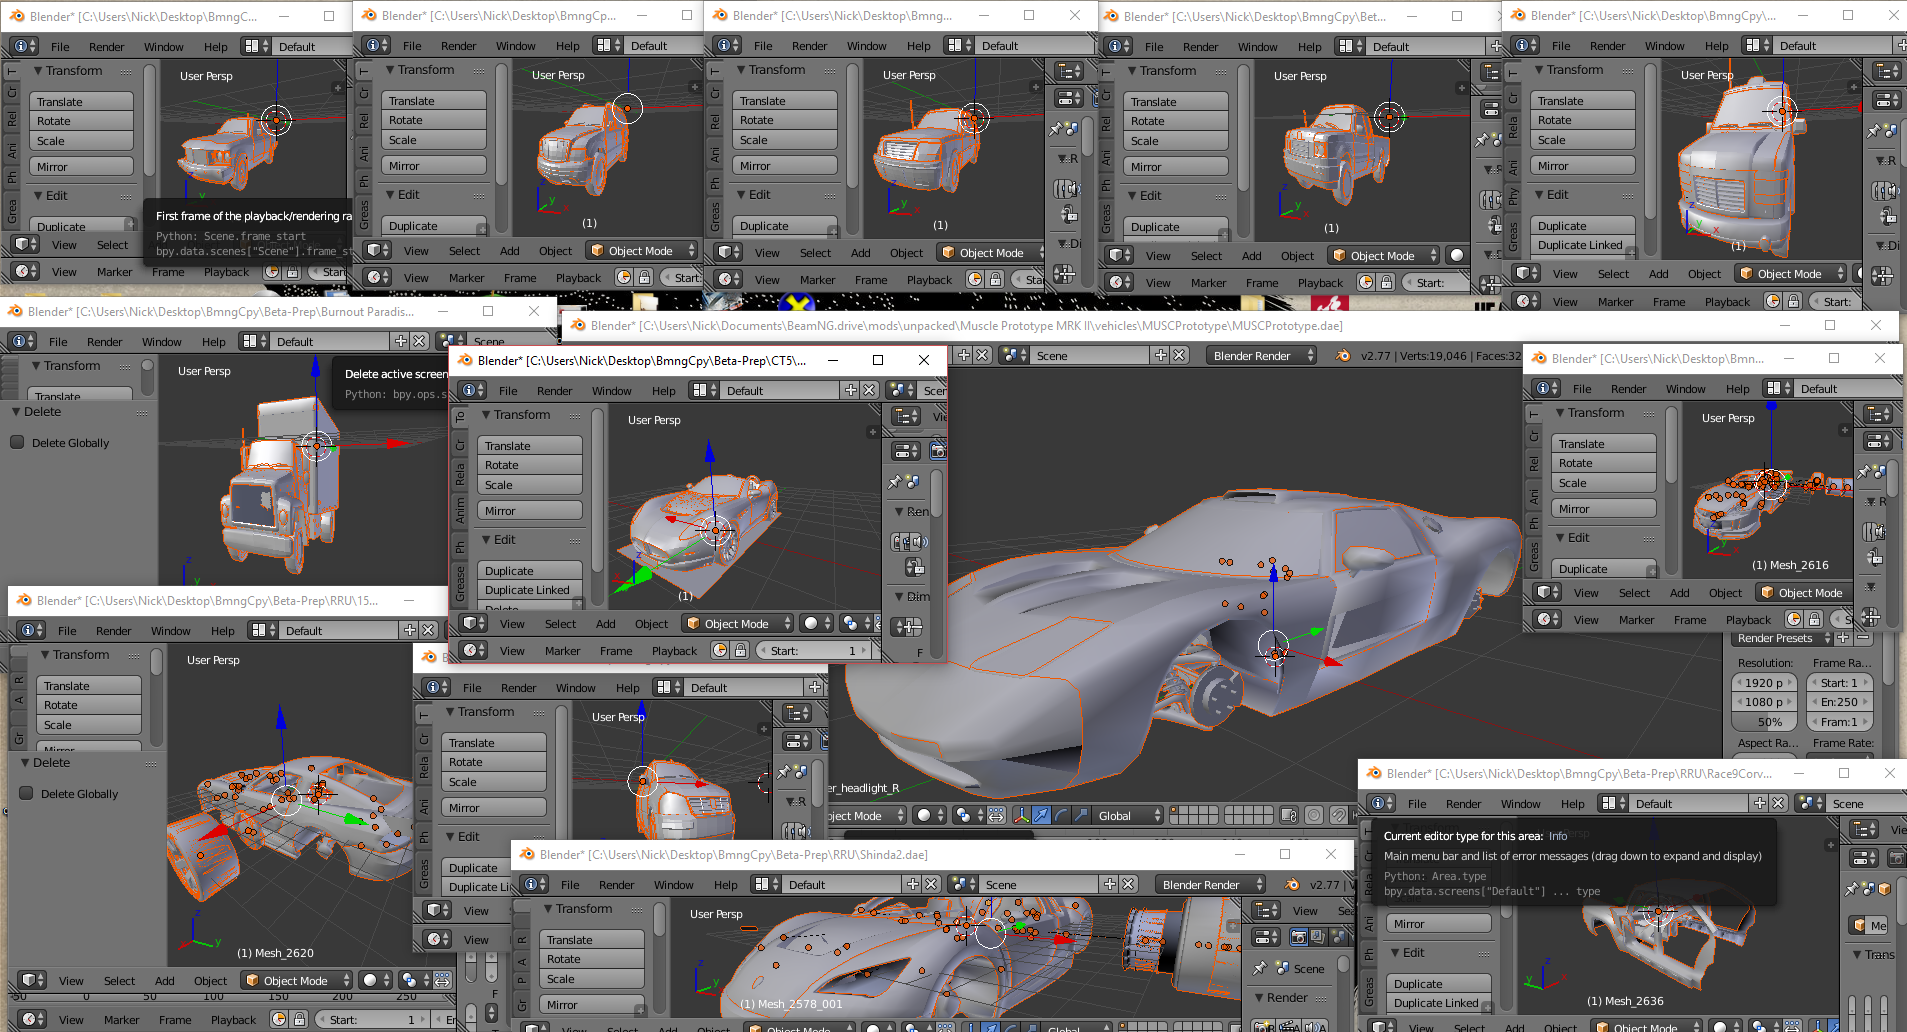
Task: Click timeline editor type icon in Mesh_2620 window
Action: [x=32, y=1019]
